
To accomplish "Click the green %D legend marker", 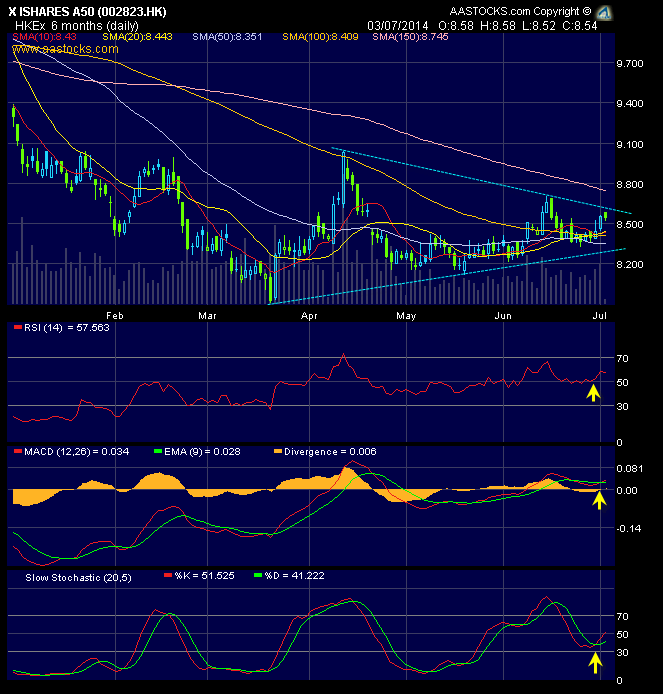I will (x=258, y=576).
